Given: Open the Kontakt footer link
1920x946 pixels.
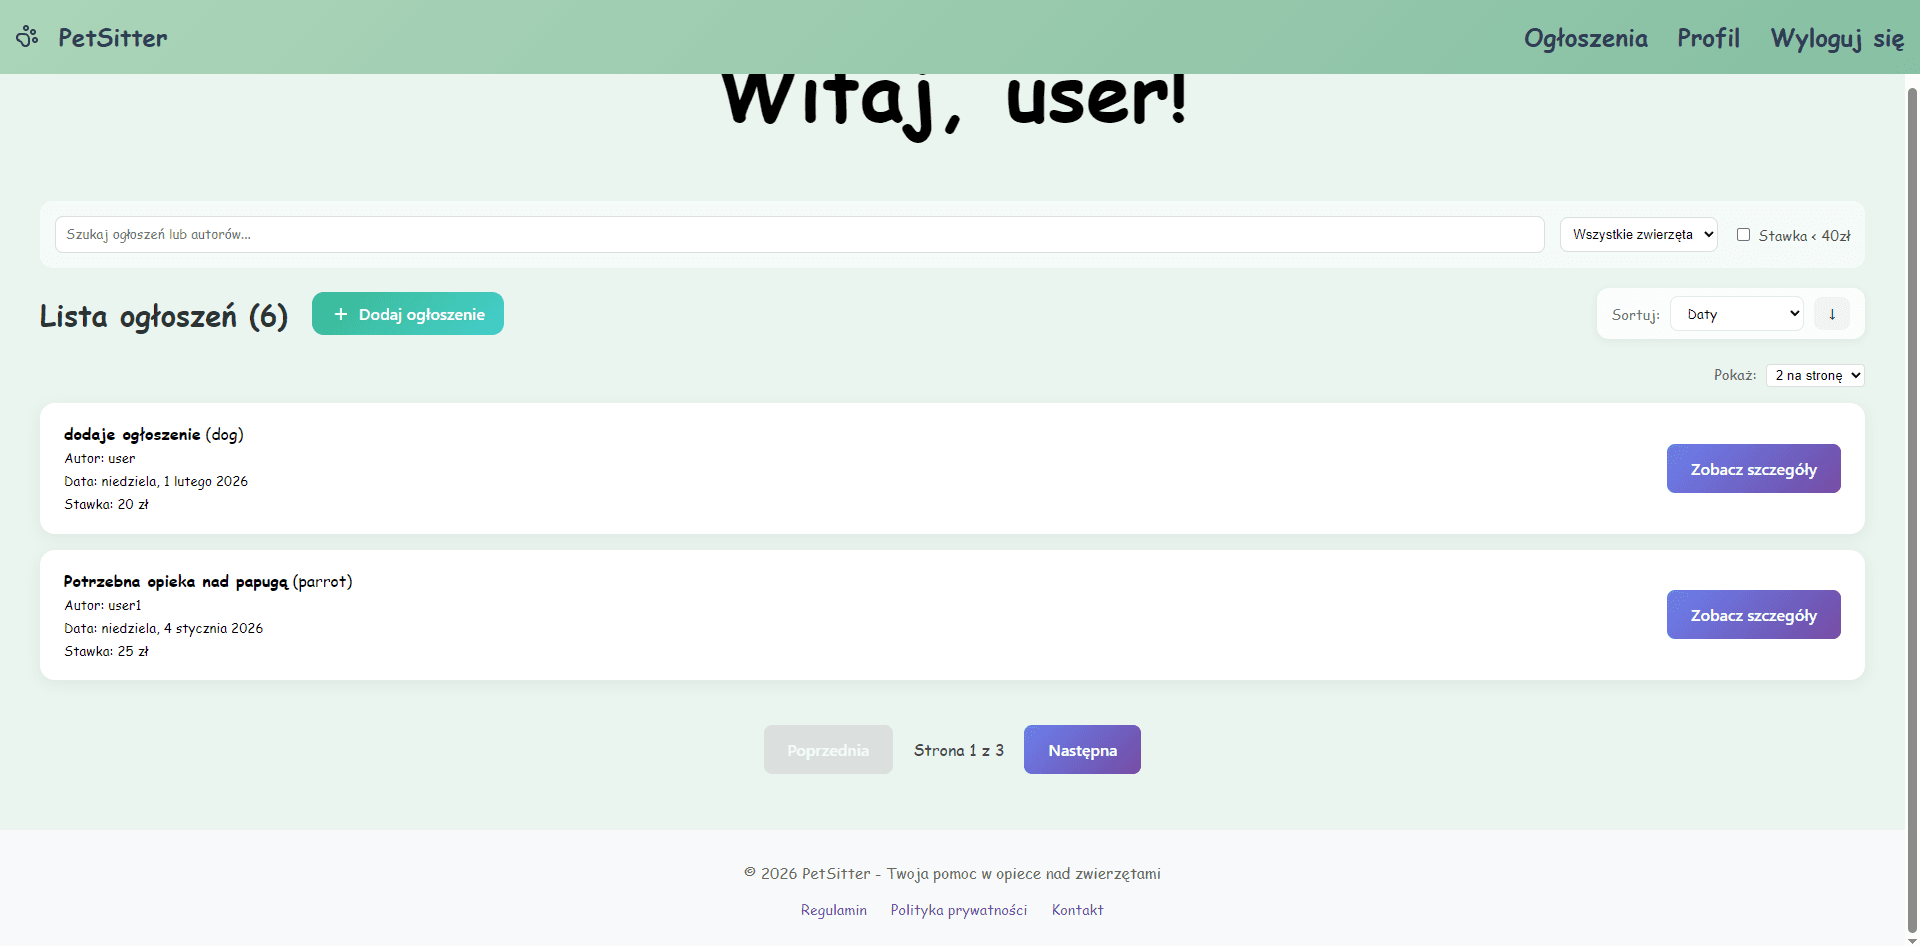Looking at the screenshot, I should [1077, 910].
